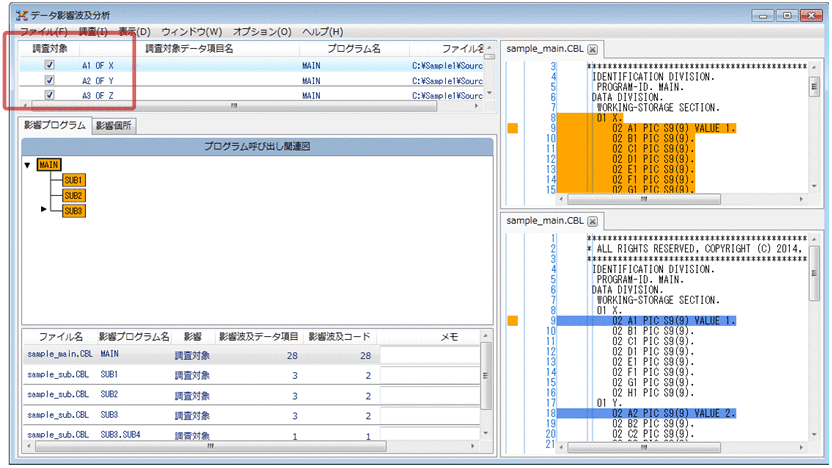Viewport: 832px width, 468px height.
Task: Open the ウィンドウ(W) menu
Action: (x=192, y=32)
